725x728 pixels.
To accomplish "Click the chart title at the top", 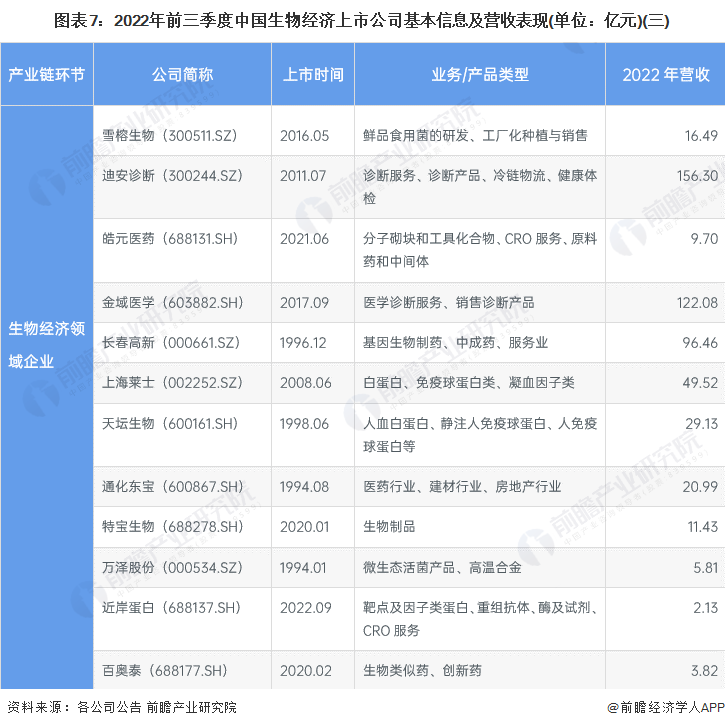I will [362, 18].
